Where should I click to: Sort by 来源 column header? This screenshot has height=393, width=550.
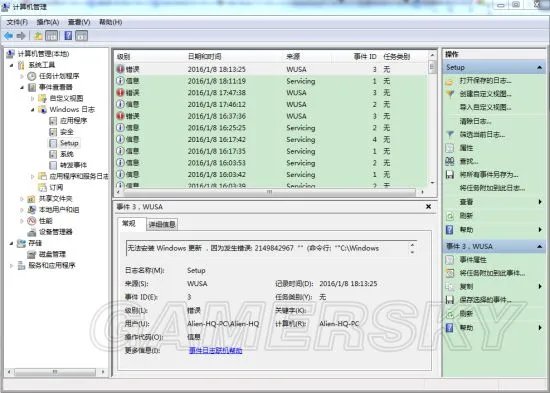[293, 56]
